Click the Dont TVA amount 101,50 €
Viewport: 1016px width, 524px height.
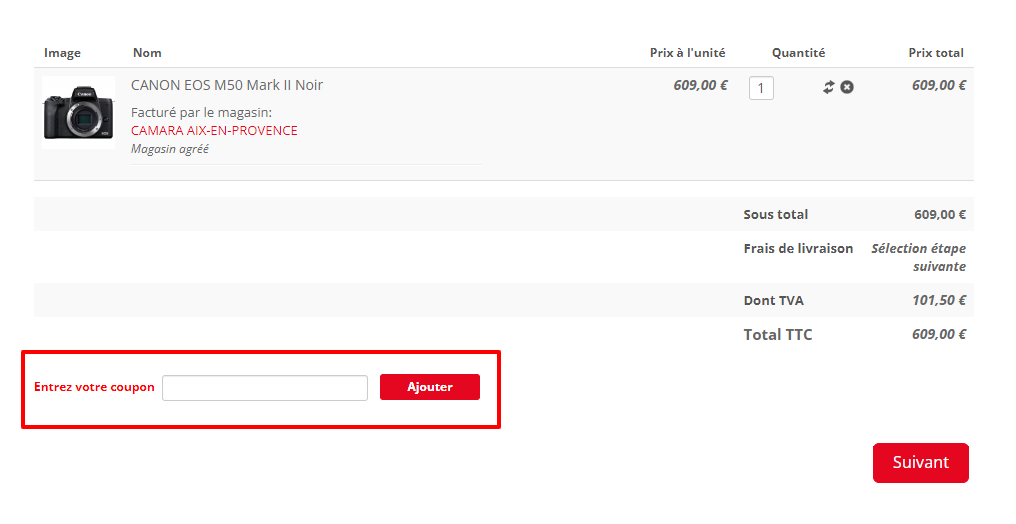tap(939, 300)
